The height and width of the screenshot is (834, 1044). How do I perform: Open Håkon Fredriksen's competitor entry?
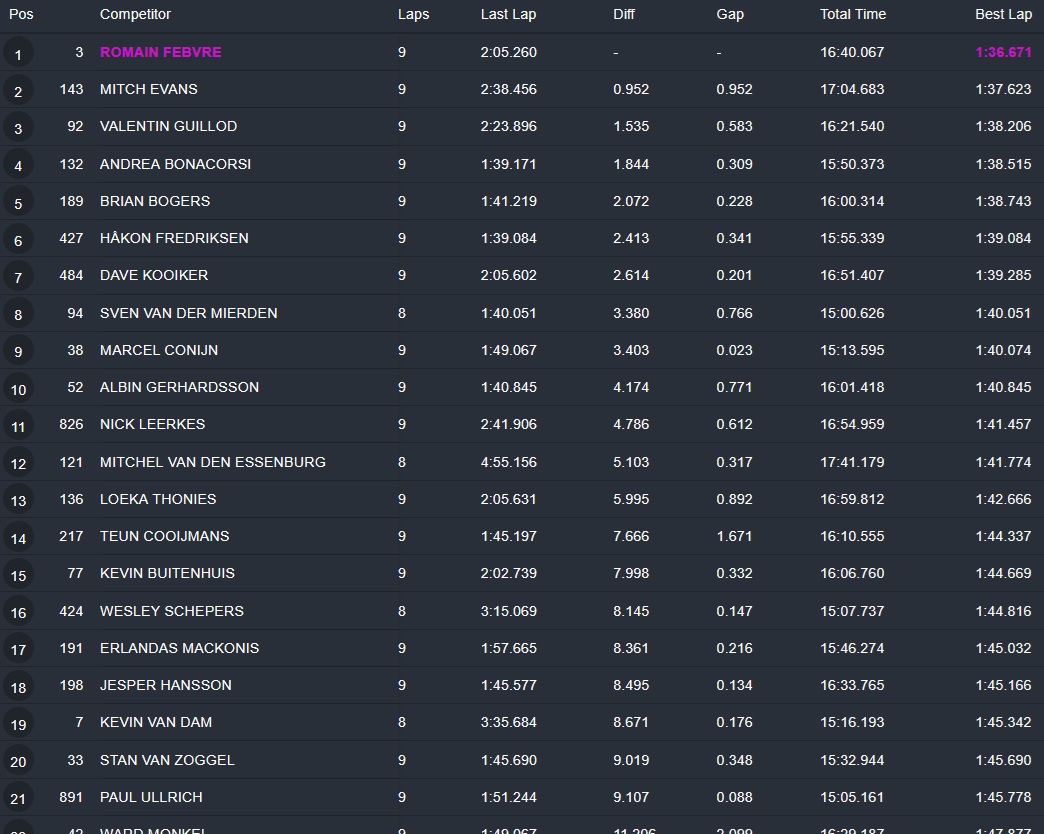click(174, 238)
